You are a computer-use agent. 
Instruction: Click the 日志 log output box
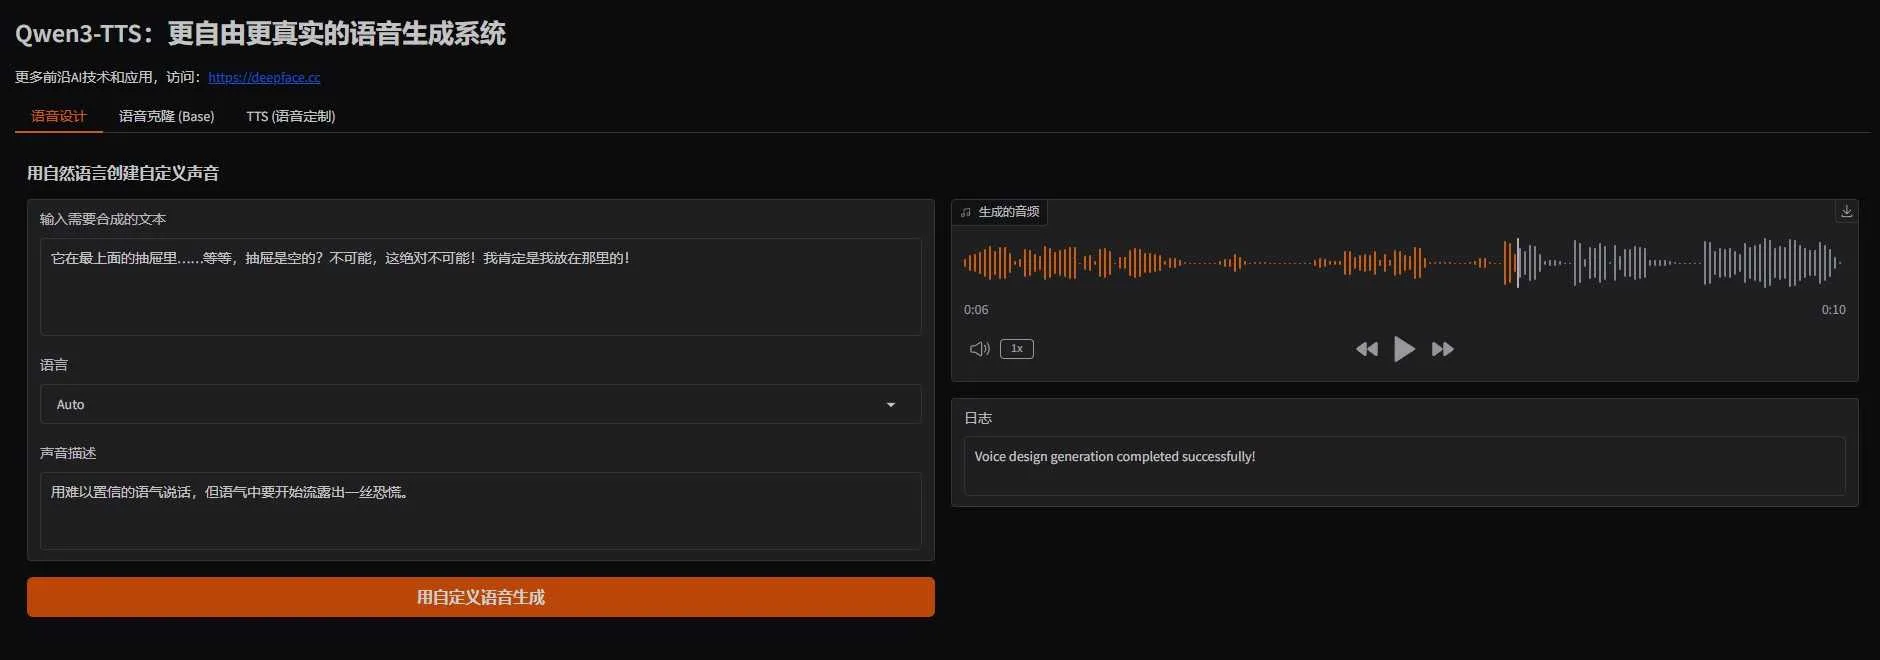[1404, 465]
